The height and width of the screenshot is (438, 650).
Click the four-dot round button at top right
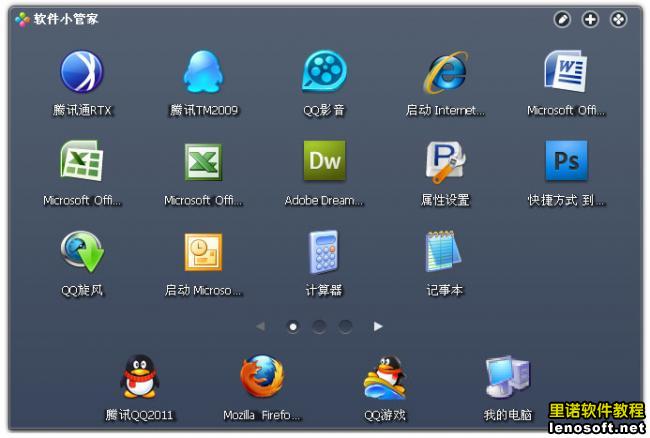point(618,19)
